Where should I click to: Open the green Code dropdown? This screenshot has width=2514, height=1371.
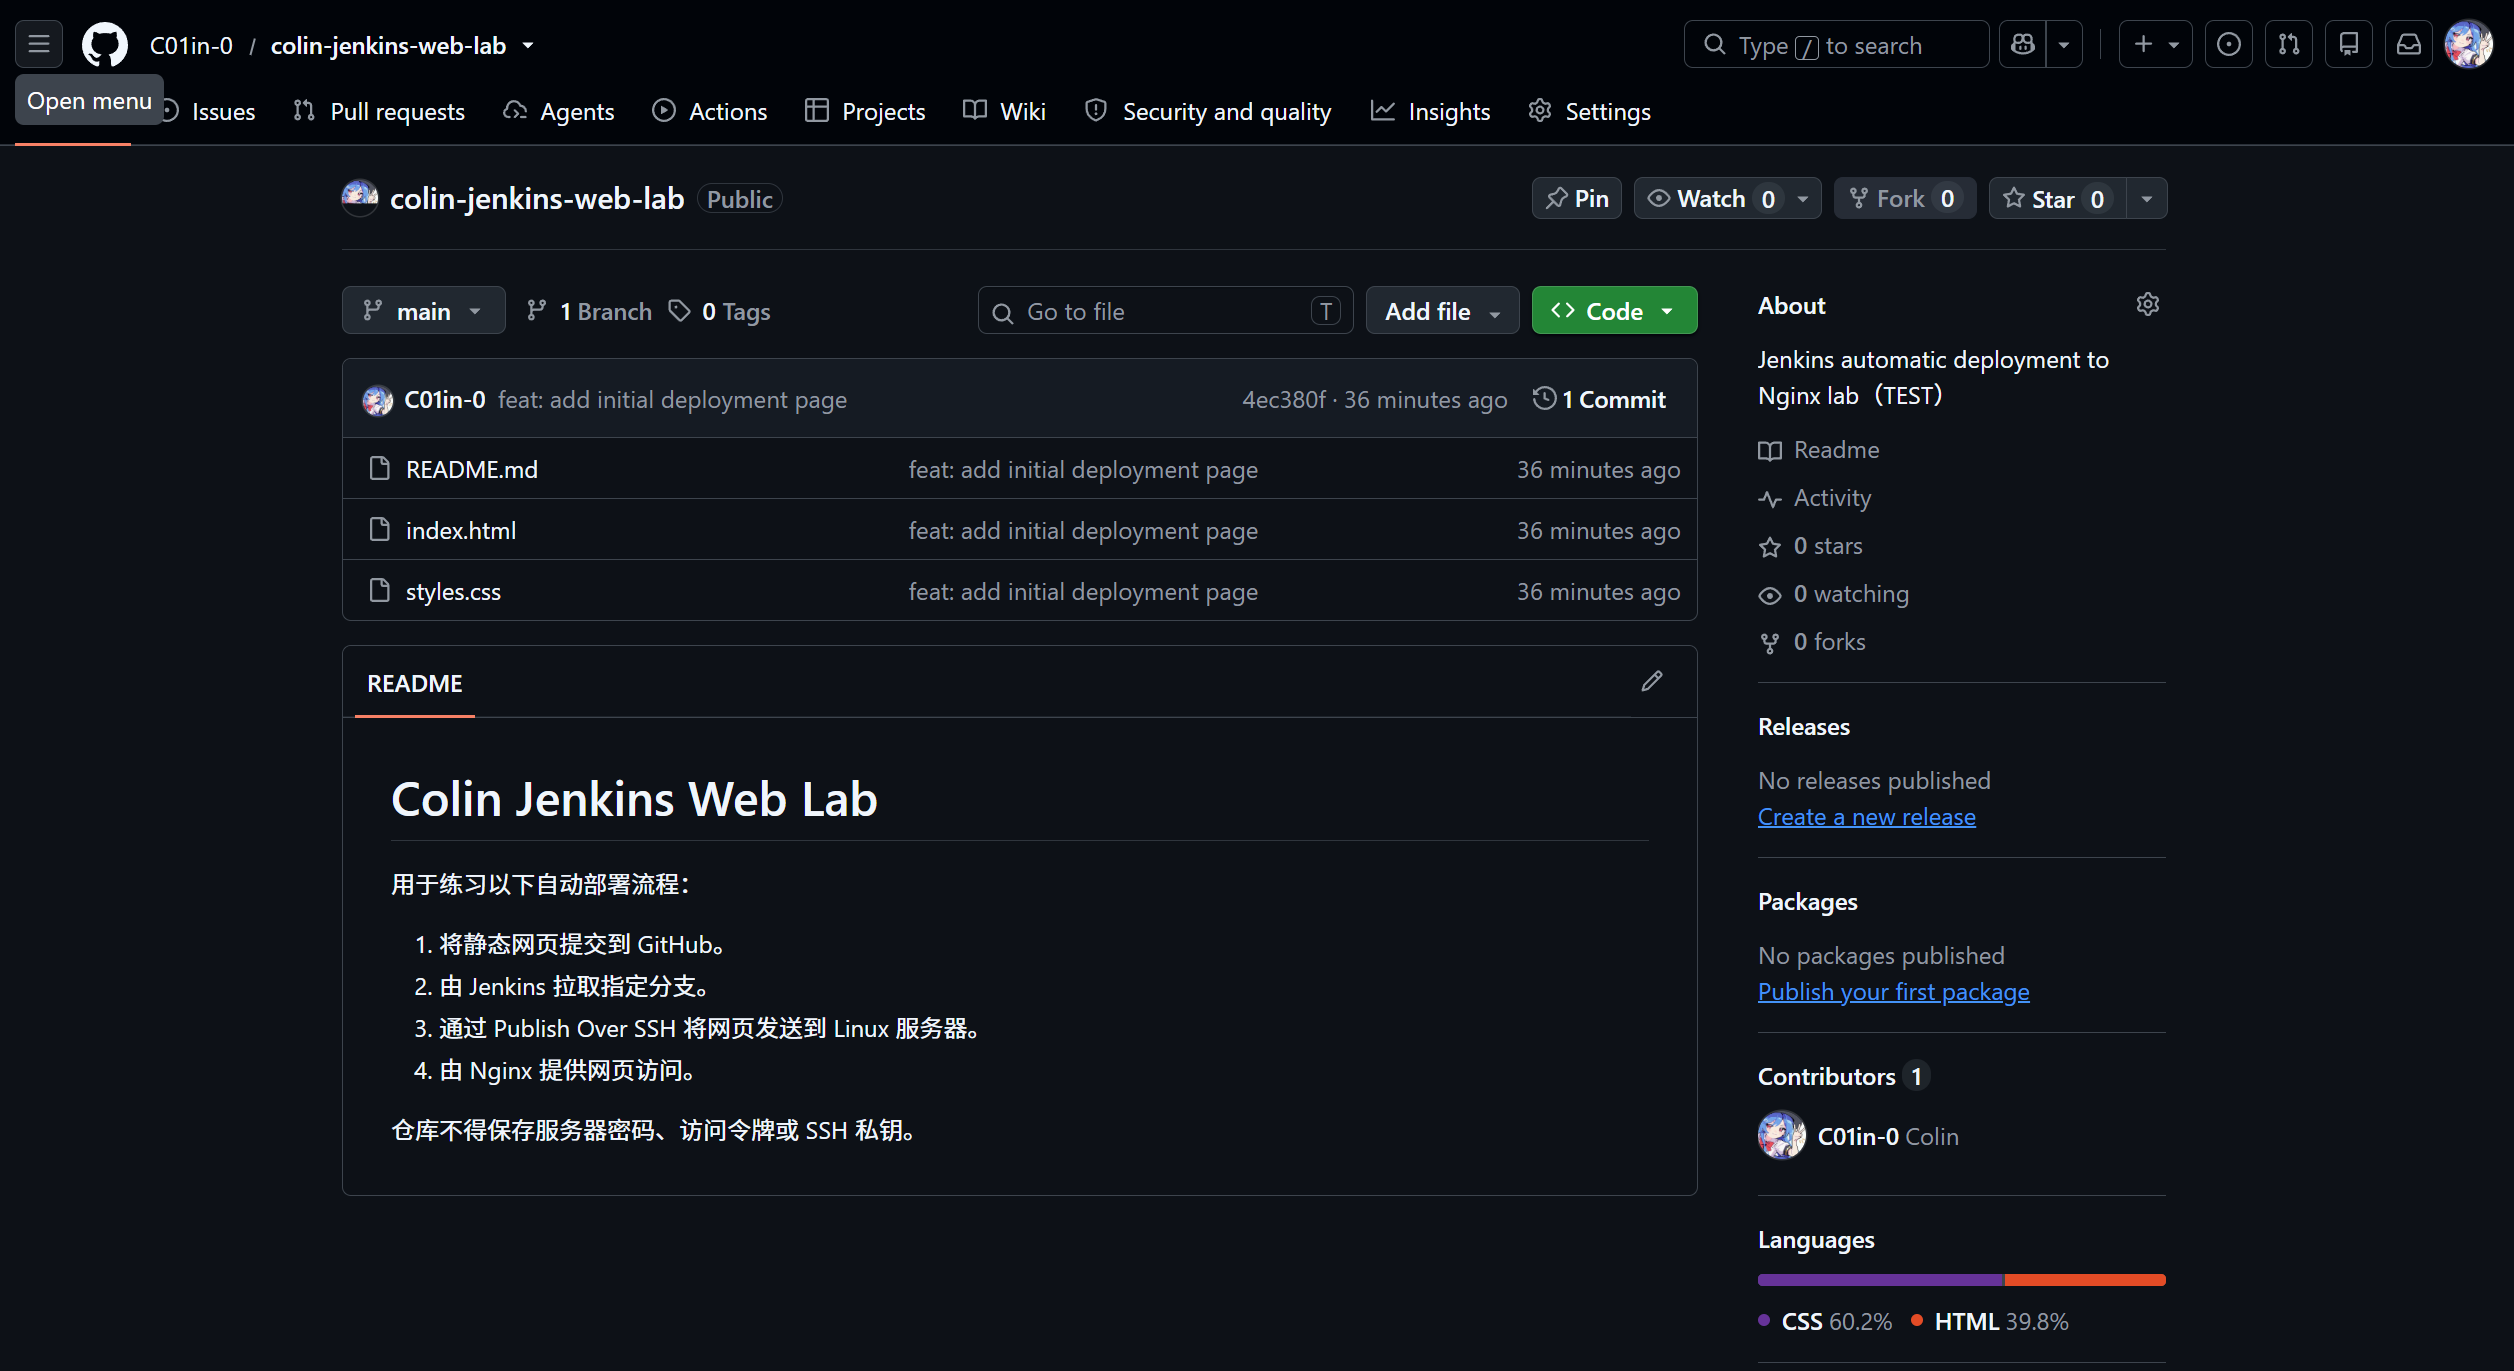[1614, 311]
